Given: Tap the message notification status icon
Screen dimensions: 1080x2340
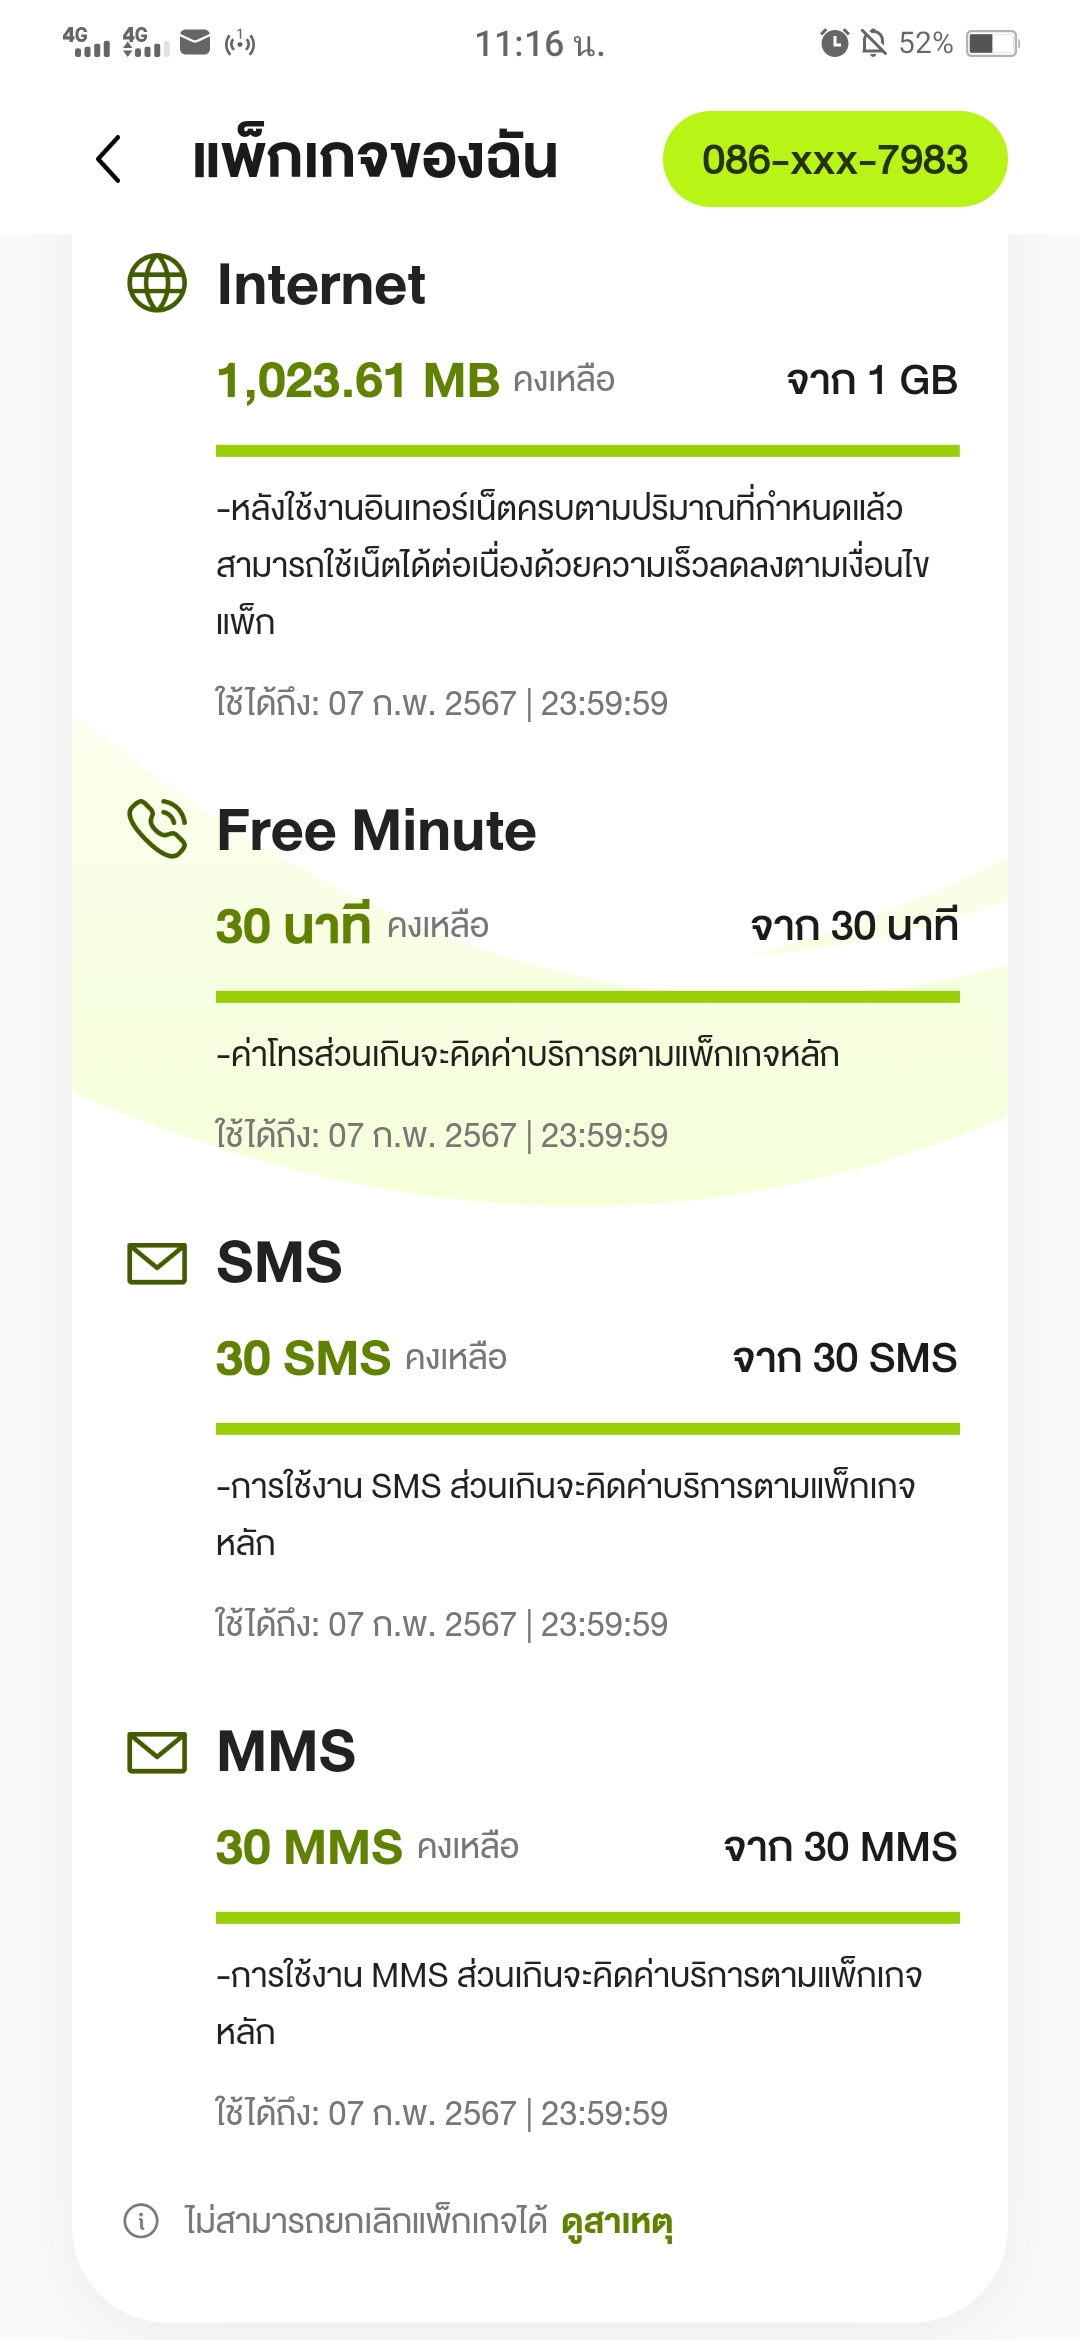Looking at the screenshot, I should click(195, 42).
